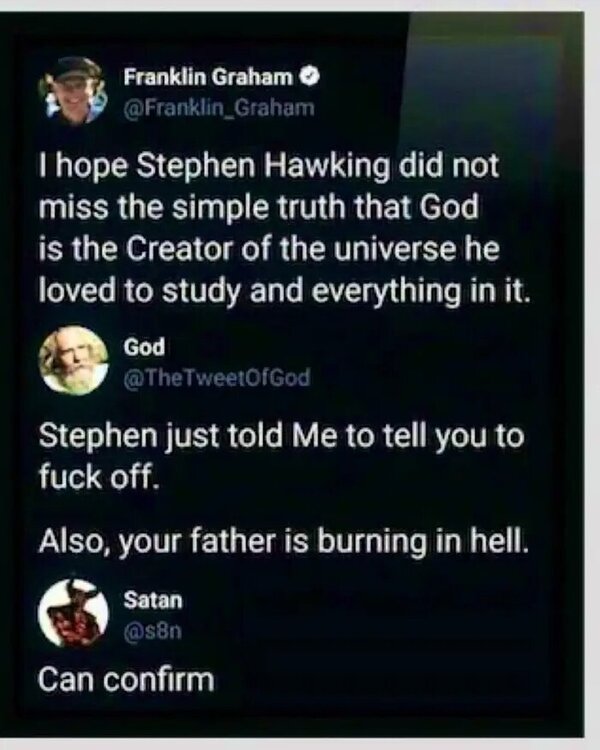Click the 'miss the simple truth that God' line

[x=258, y=208]
